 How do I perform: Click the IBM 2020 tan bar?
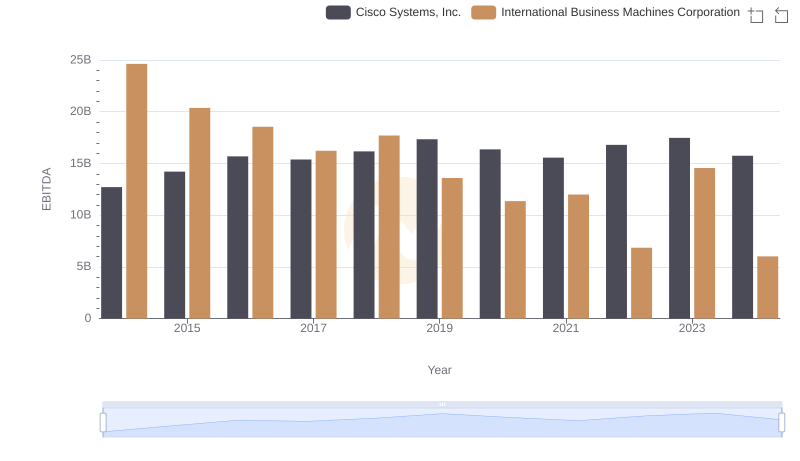515,260
